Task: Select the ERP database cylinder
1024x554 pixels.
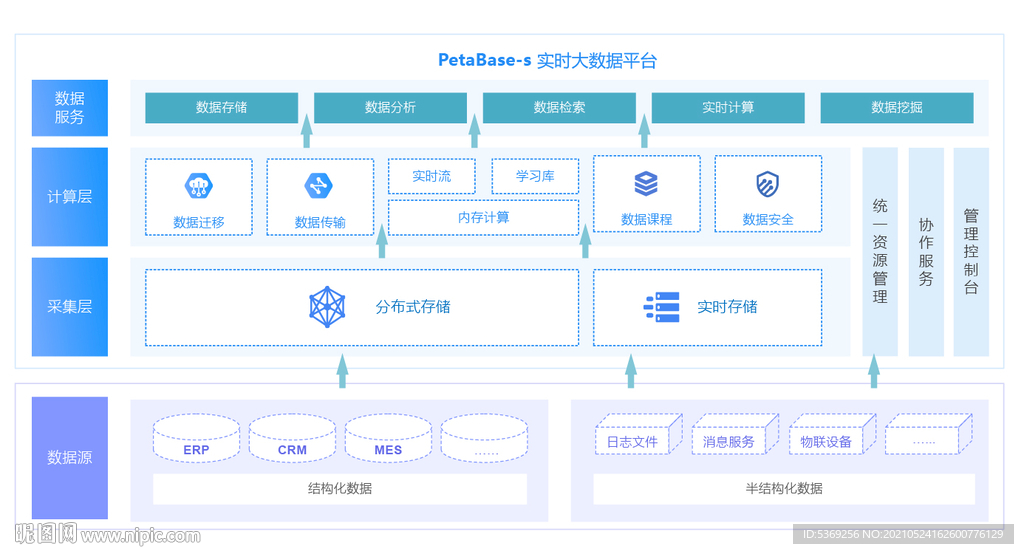Action: (197, 438)
